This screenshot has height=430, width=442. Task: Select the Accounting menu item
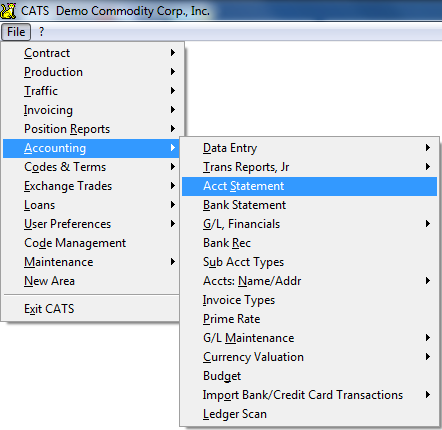[91, 148]
